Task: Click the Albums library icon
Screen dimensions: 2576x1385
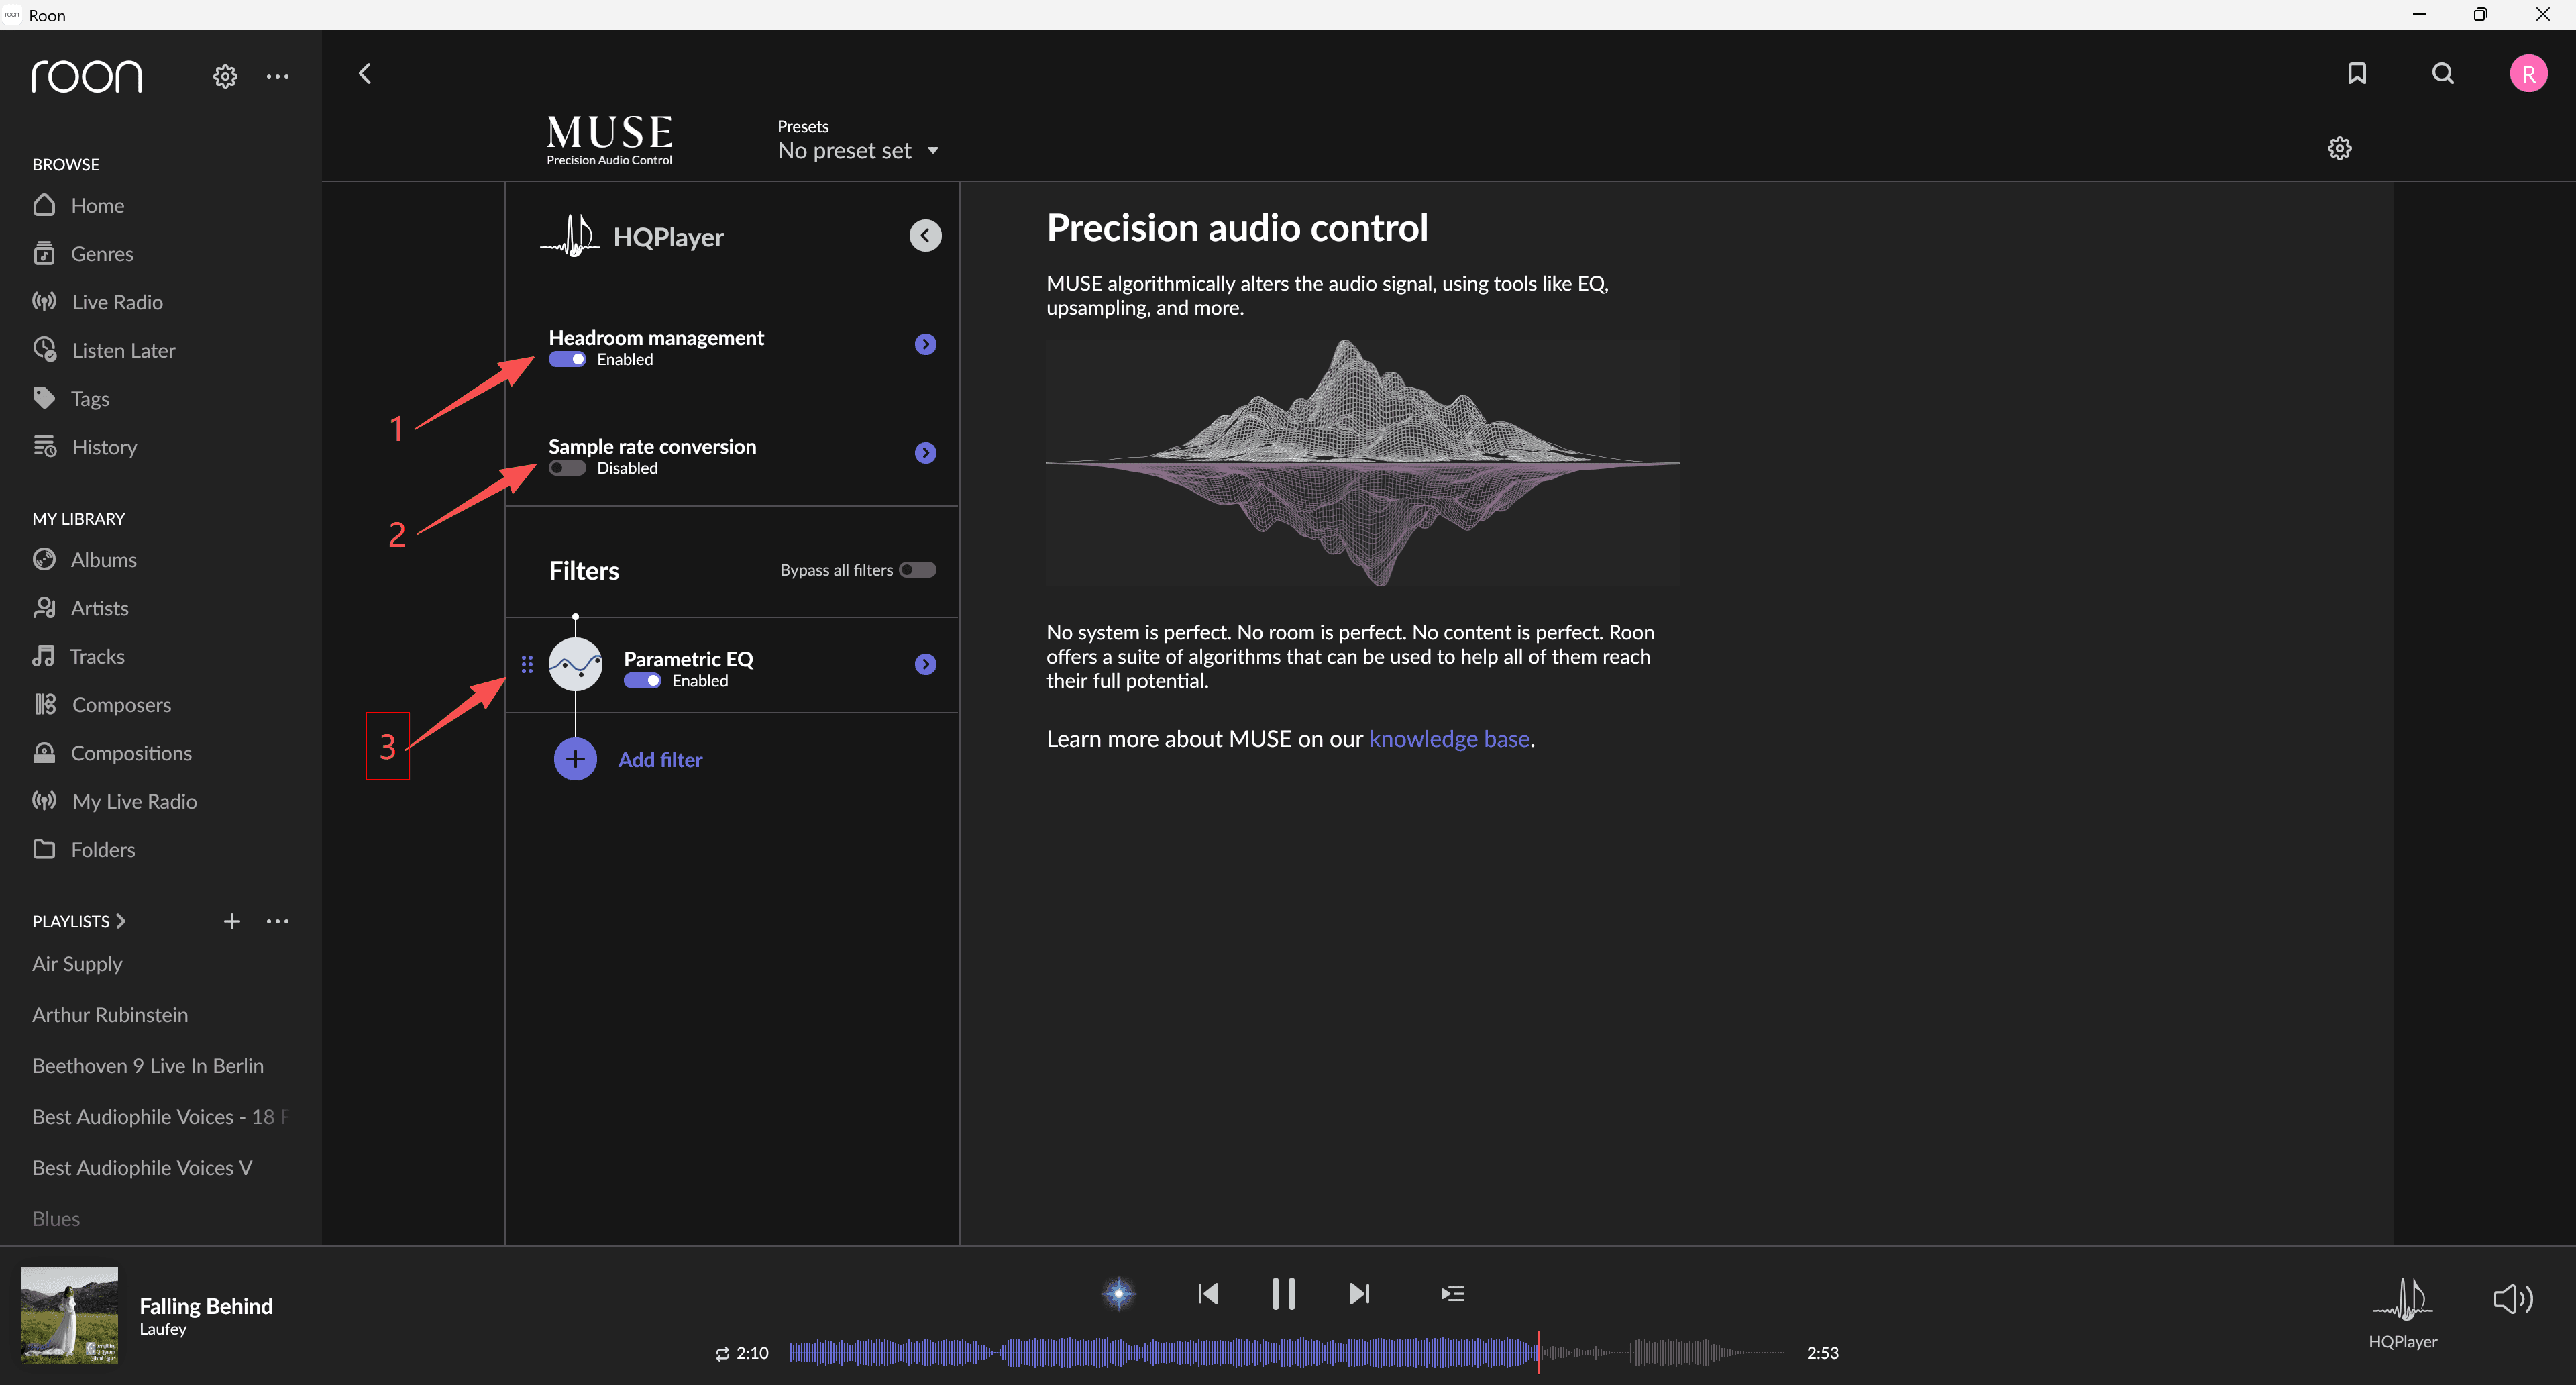Action: pos(44,559)
